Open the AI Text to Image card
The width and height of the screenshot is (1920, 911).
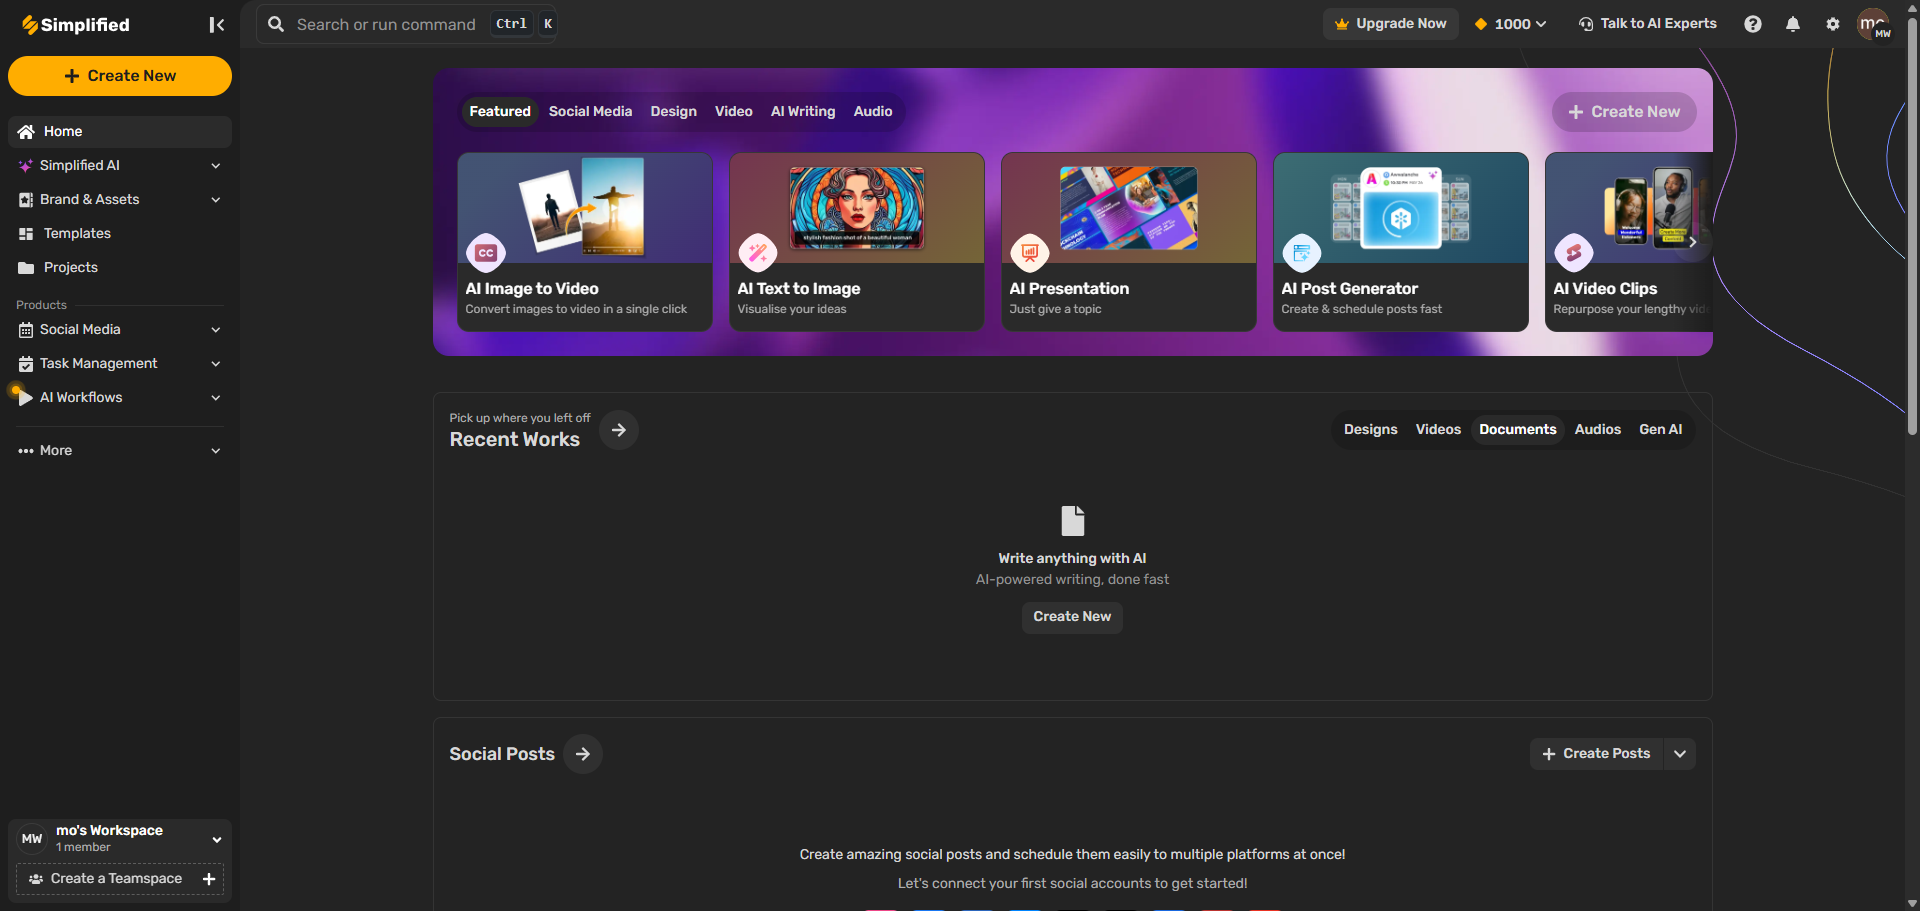pos(857,241)
